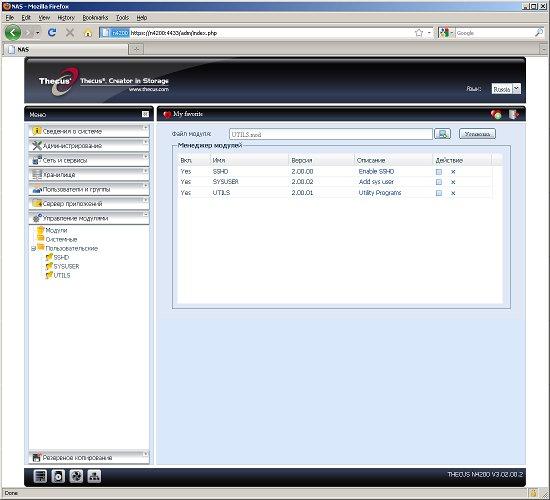
Task: Click the disk status icon in bottom bar
Action: click(58, 476)
